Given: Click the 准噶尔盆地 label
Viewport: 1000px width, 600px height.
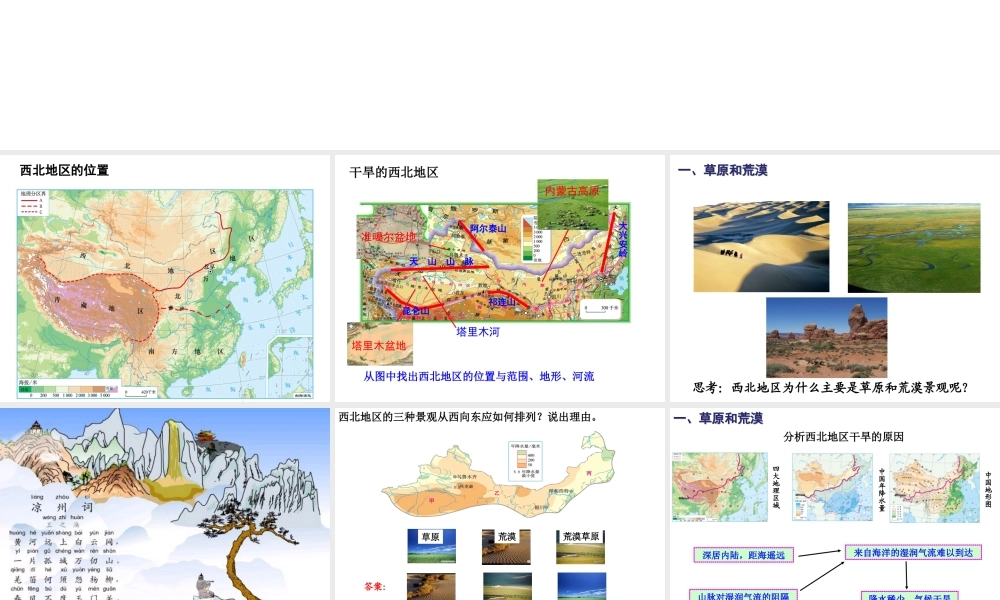Looking at the screenshot, I should coord(388,237).
